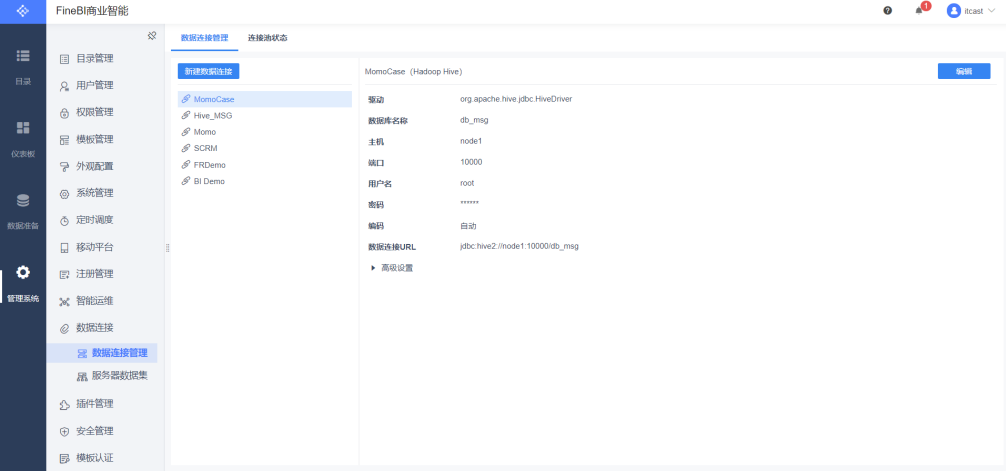
Task: Switch to 连接池状态 tab
Action: 268,38
